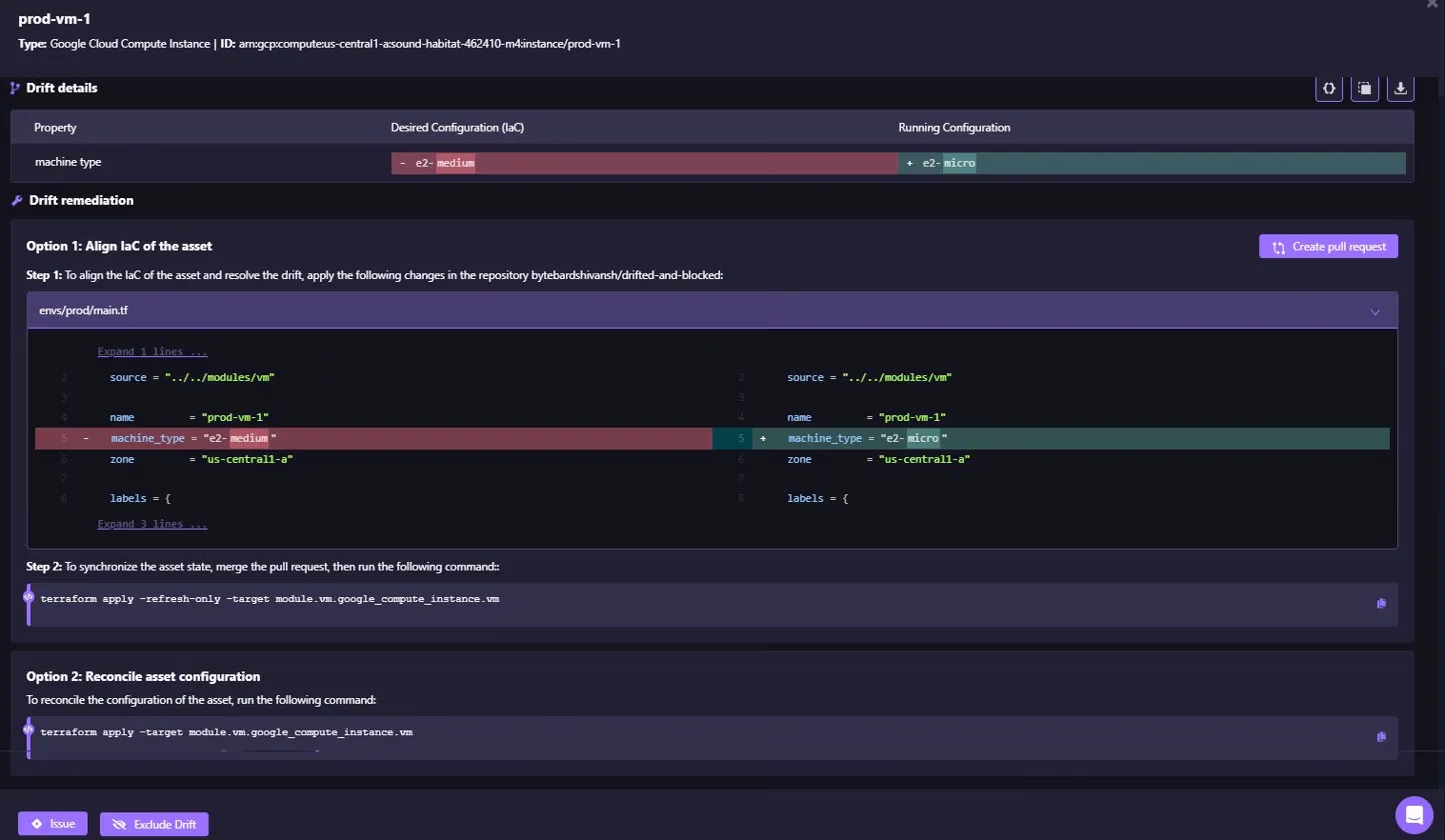Click the "Drift details" section heading
The width and height of the screenshot is (1445, 840).
coord(62,88)
